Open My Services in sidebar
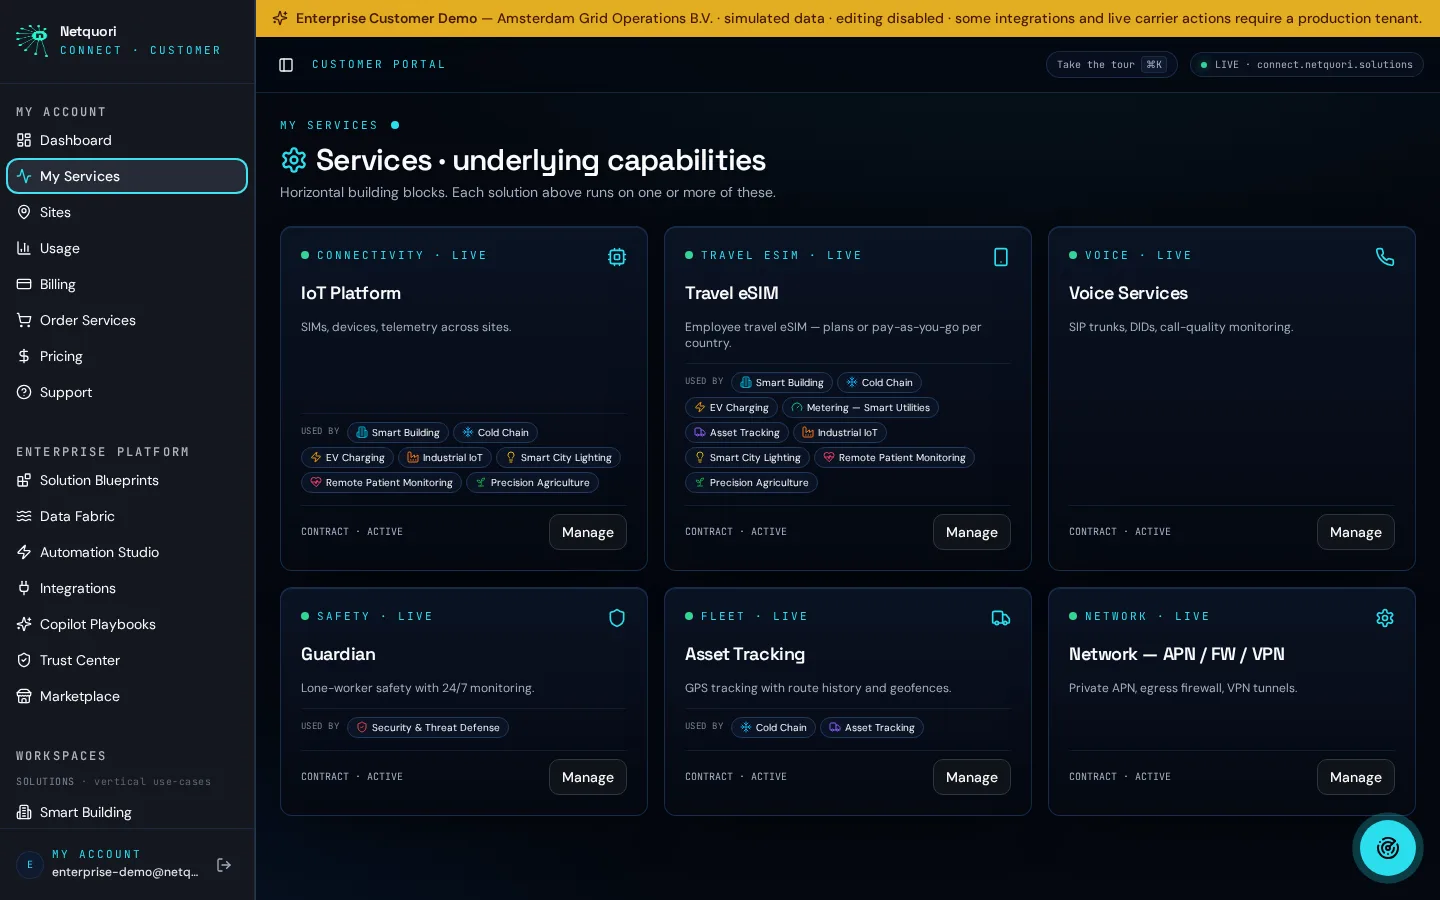This screenshot has width=1440, height=900. click(x=127, y=176)
